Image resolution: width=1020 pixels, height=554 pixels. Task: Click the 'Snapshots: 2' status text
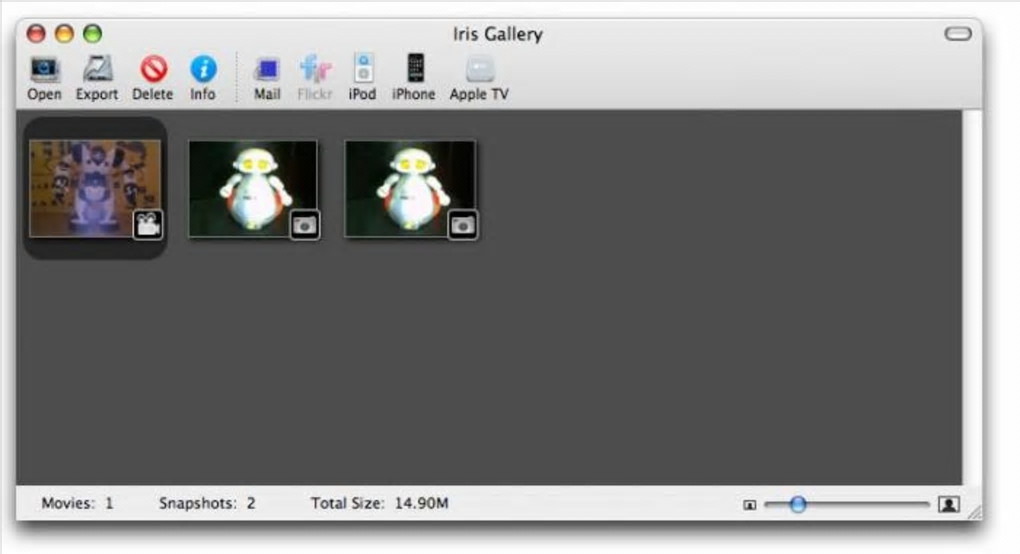coord(207,503)
